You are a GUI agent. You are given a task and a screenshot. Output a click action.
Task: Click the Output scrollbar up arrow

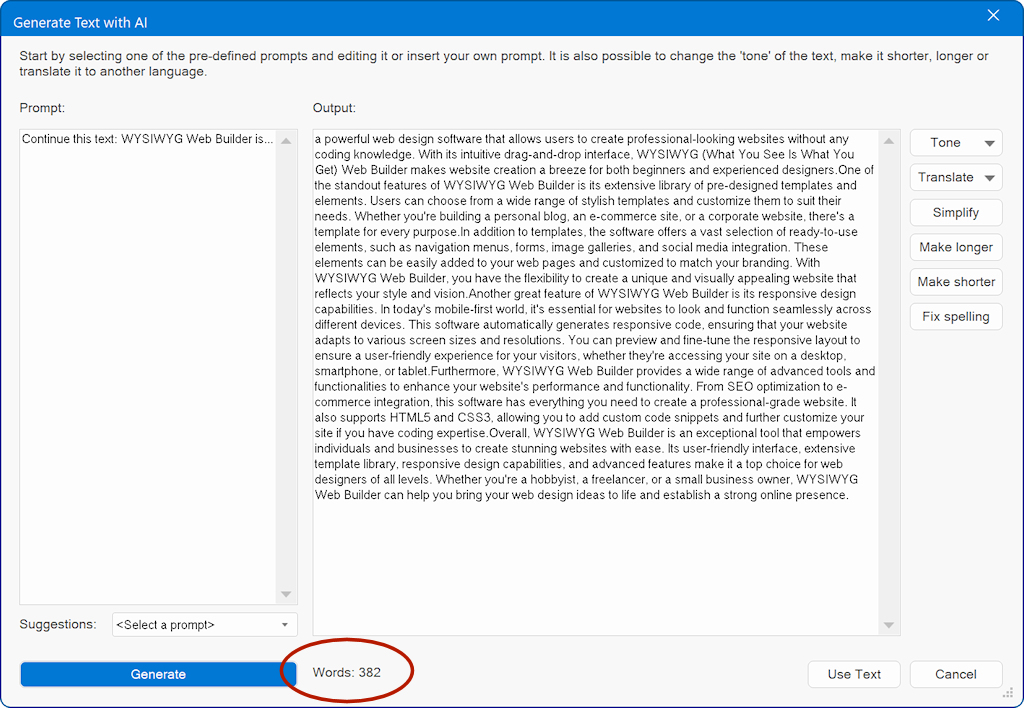click(889, 140)
